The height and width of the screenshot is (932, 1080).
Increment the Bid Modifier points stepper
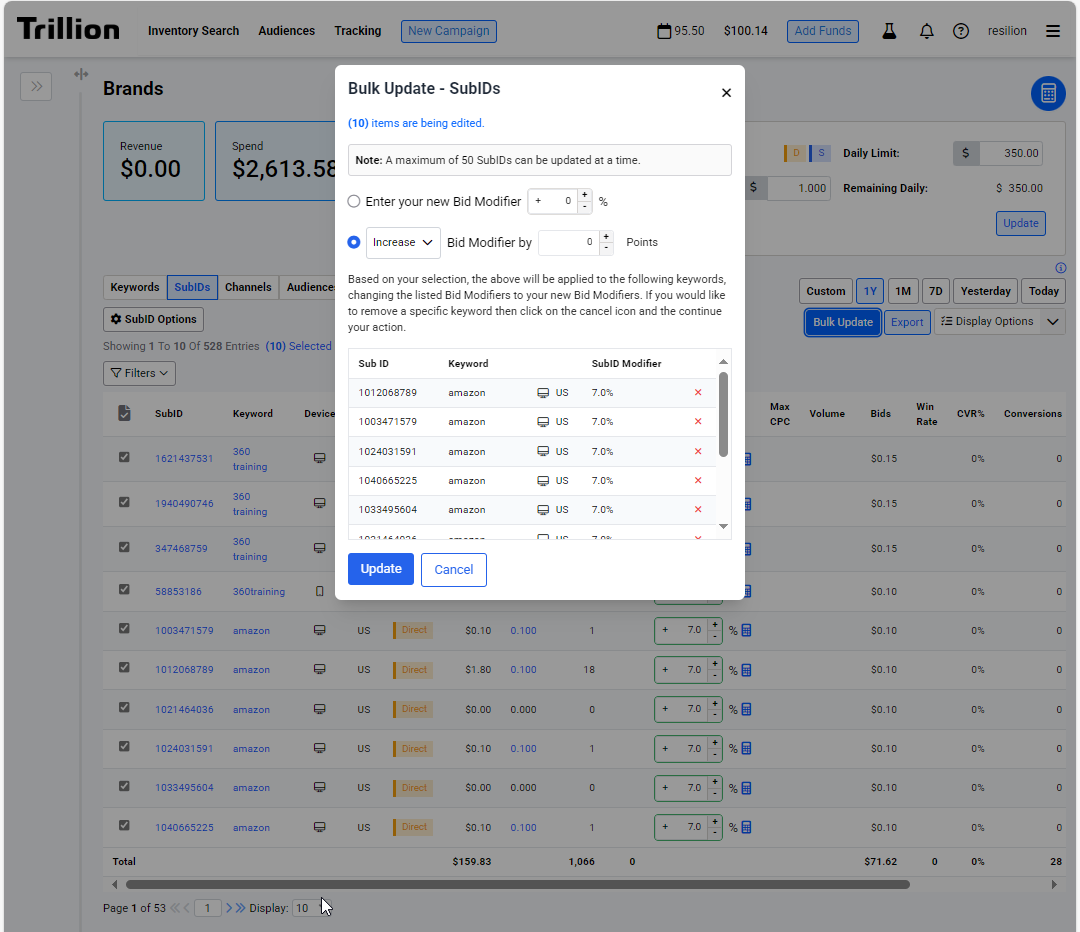pyautogui.click(x=606, y=237)
